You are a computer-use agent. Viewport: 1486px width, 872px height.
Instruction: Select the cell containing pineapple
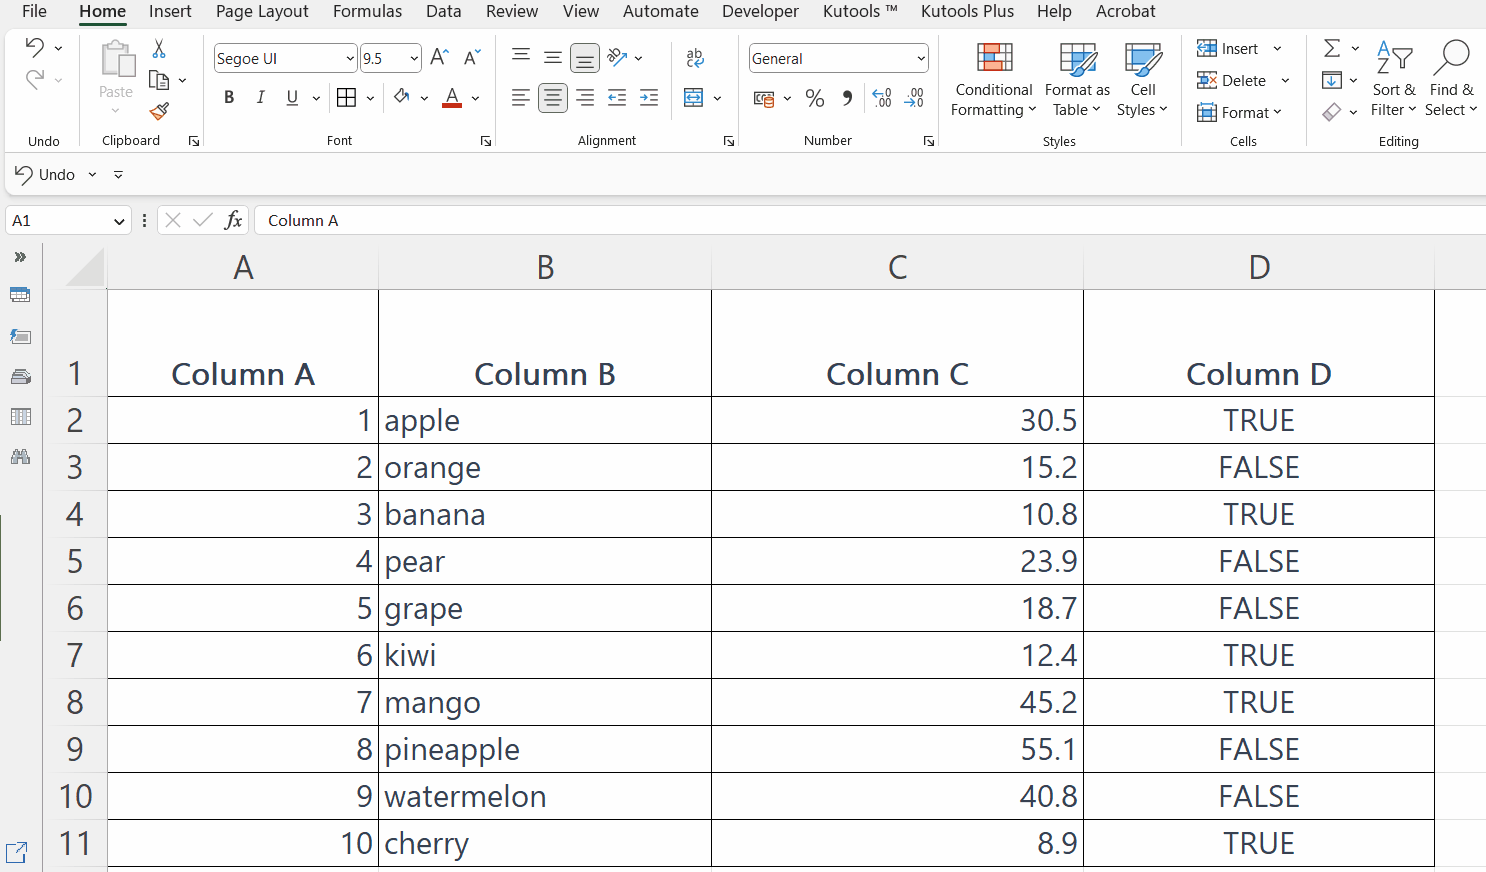(x=545, y=749)
